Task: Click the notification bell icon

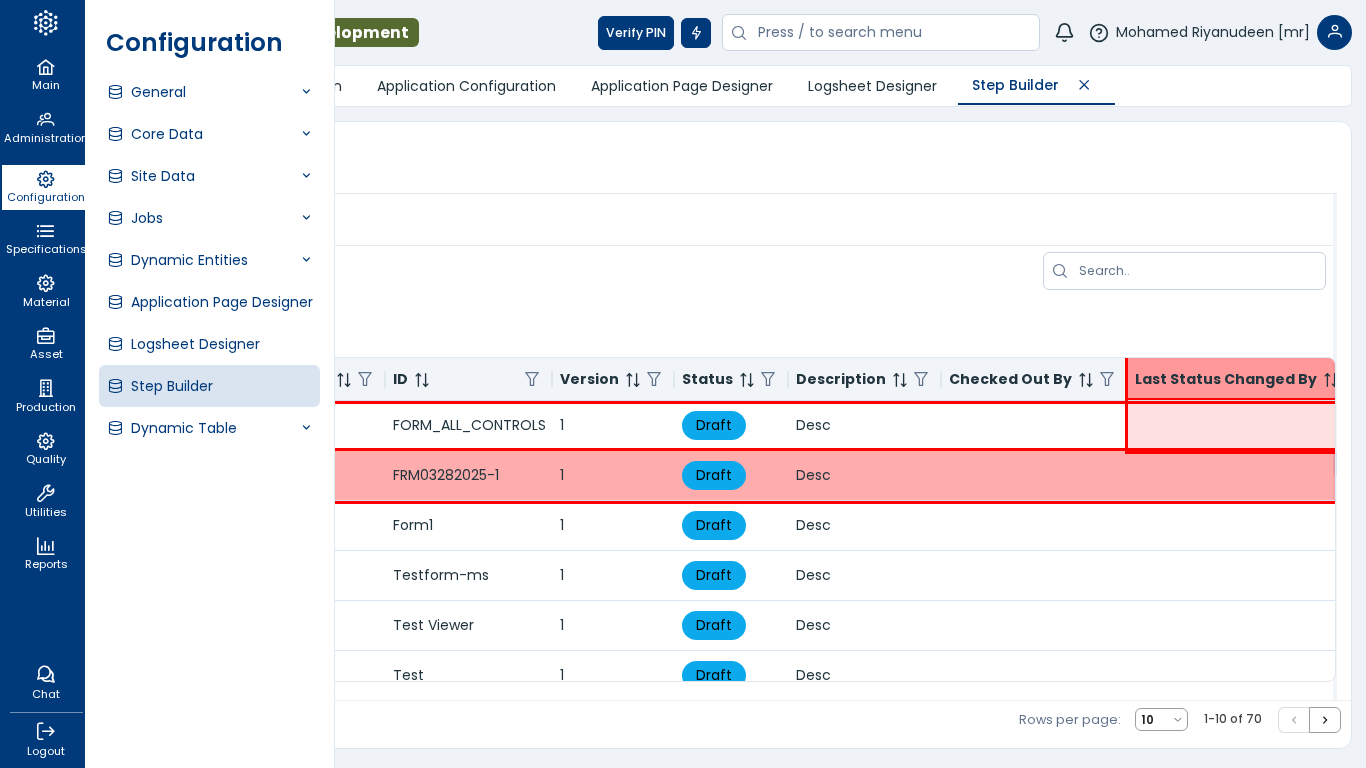Action: (x=1064, y=32)
